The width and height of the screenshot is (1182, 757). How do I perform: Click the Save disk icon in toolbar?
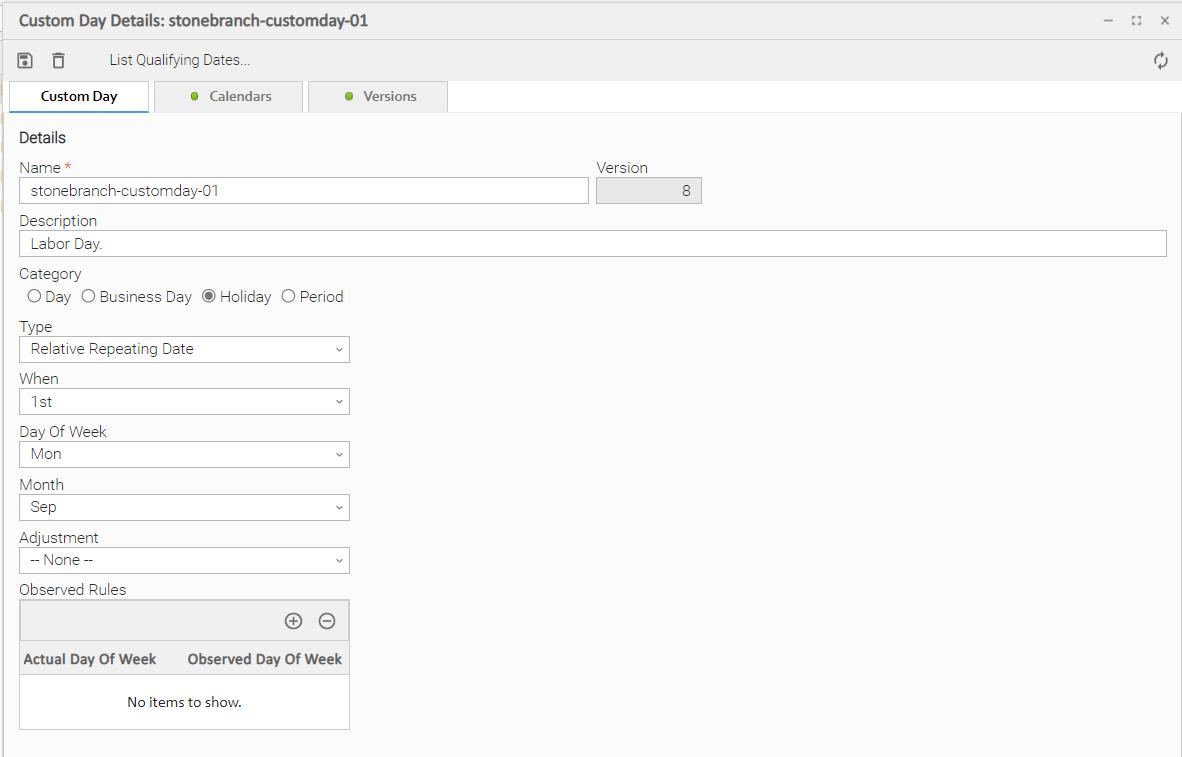coord(26,61)
